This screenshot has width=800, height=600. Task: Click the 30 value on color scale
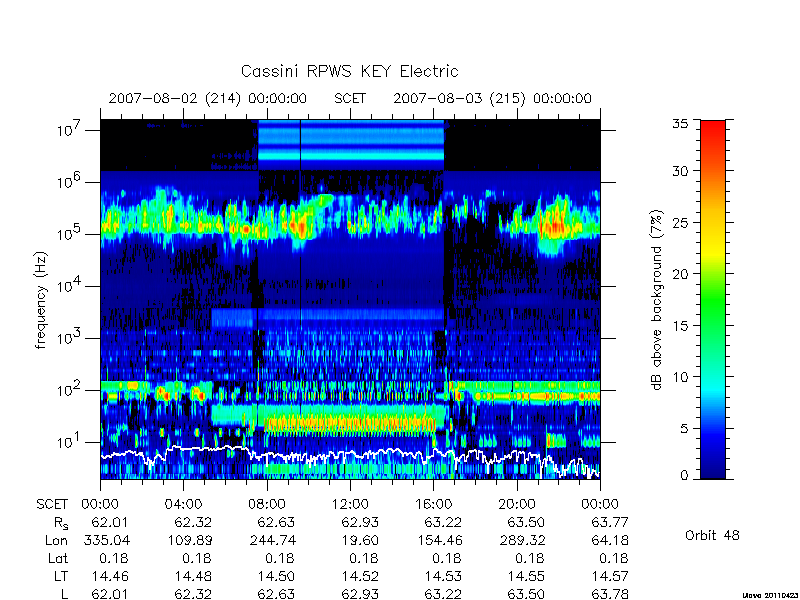[x=679, y=171]
